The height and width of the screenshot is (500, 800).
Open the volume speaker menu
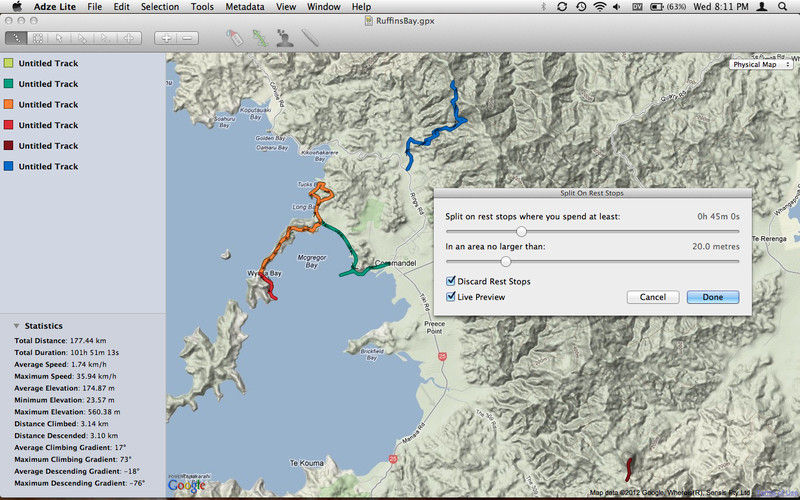tap(617, 7)
